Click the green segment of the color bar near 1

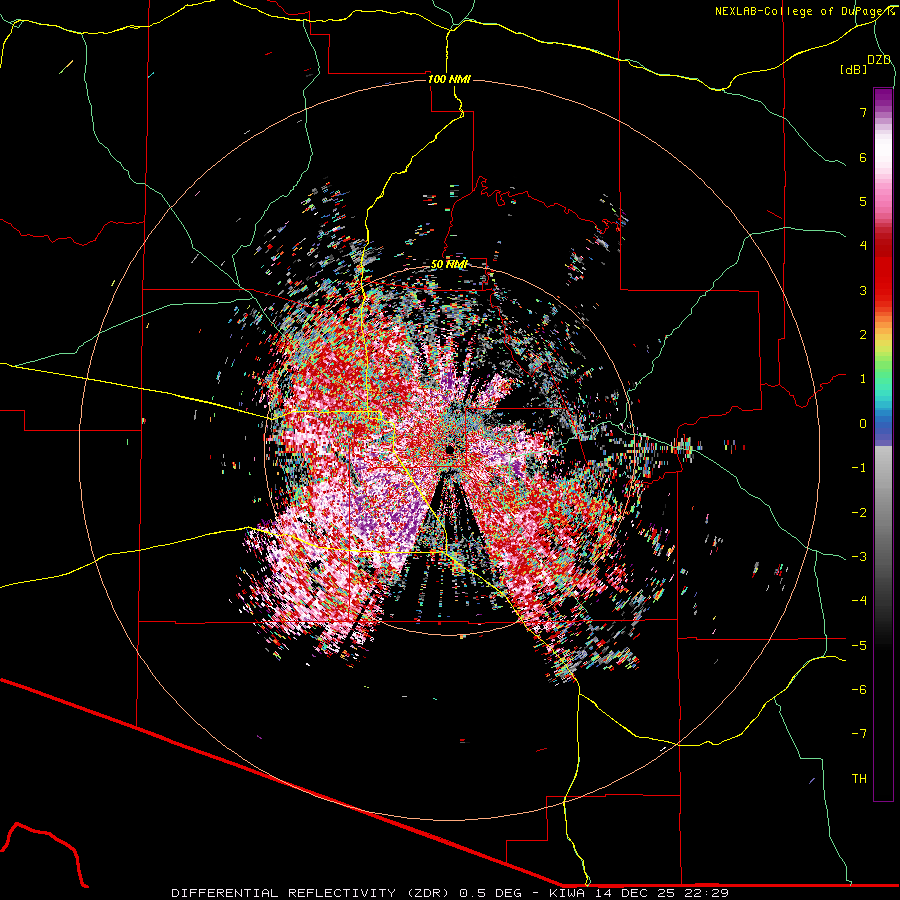(883, 379)
